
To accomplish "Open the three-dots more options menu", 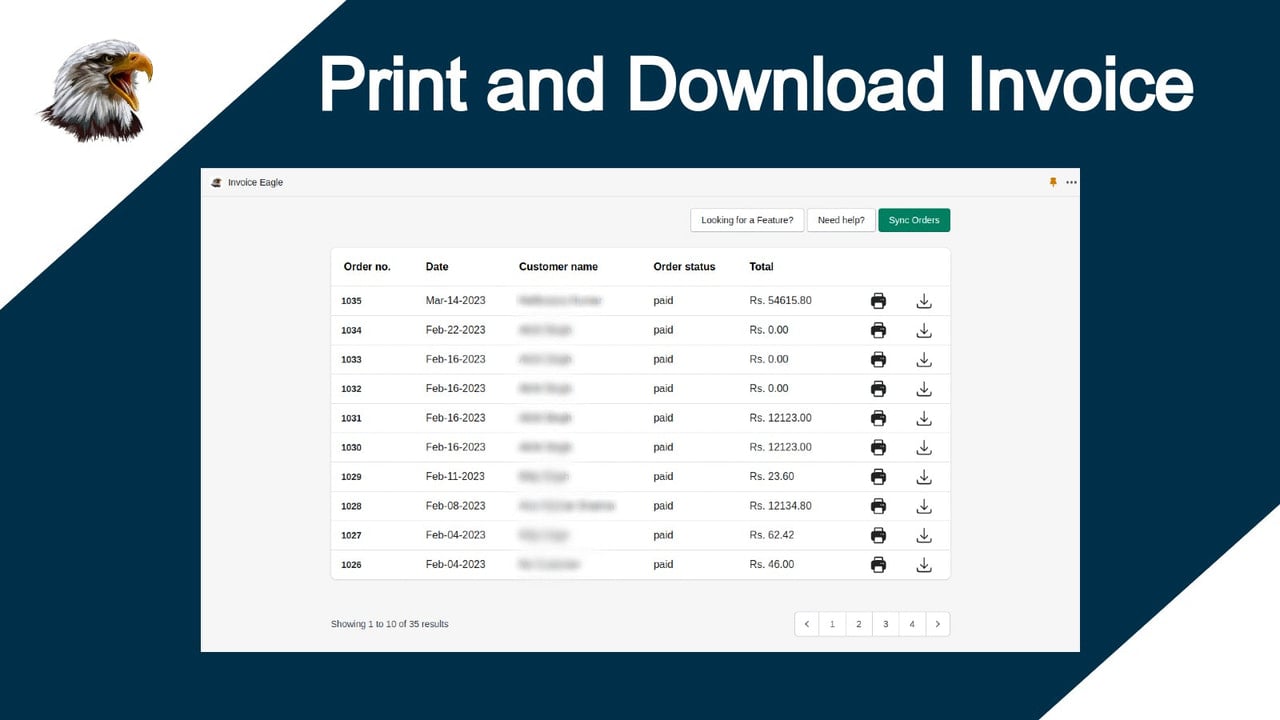I will pyautogui.click(x=1071, y=183).
